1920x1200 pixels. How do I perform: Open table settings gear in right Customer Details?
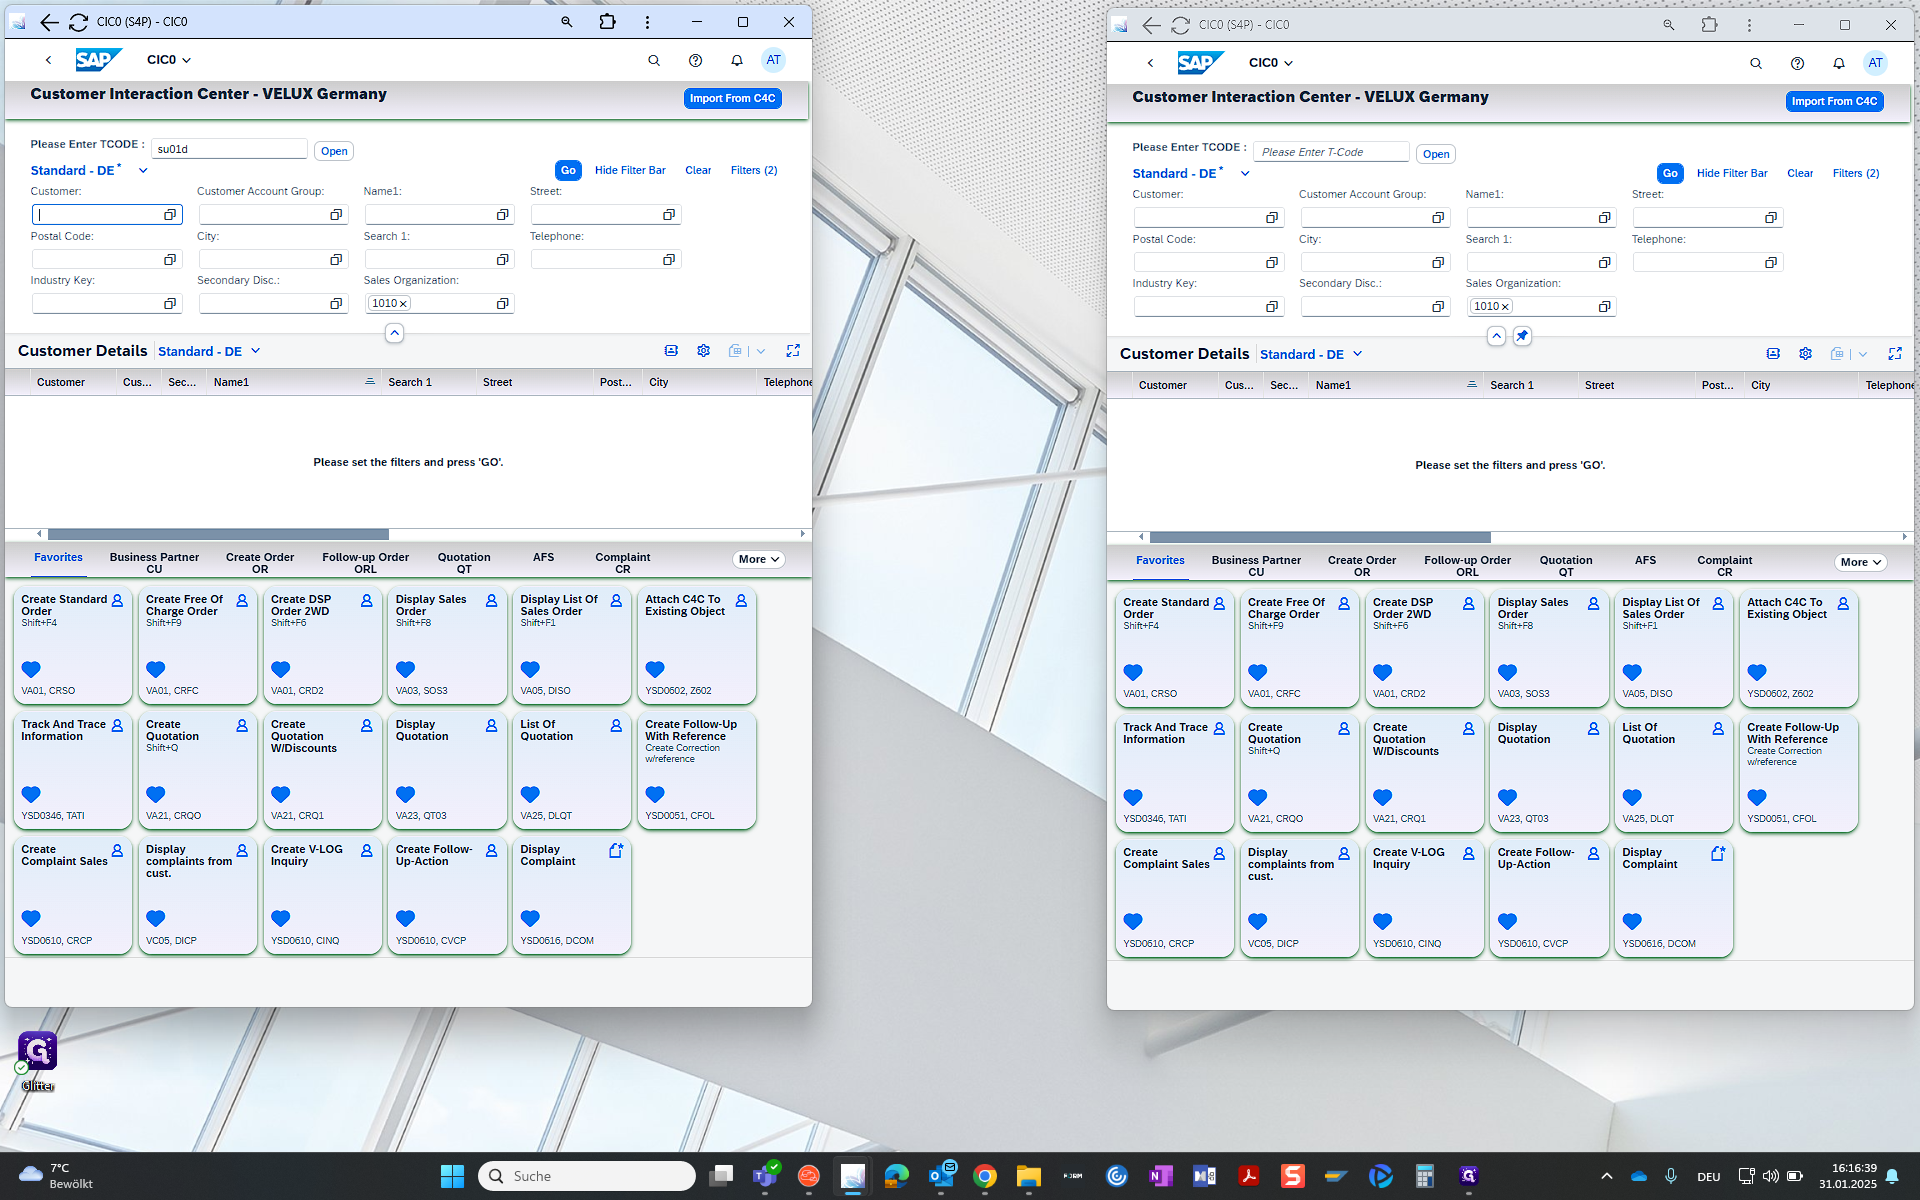click(x=1806, y=354)
